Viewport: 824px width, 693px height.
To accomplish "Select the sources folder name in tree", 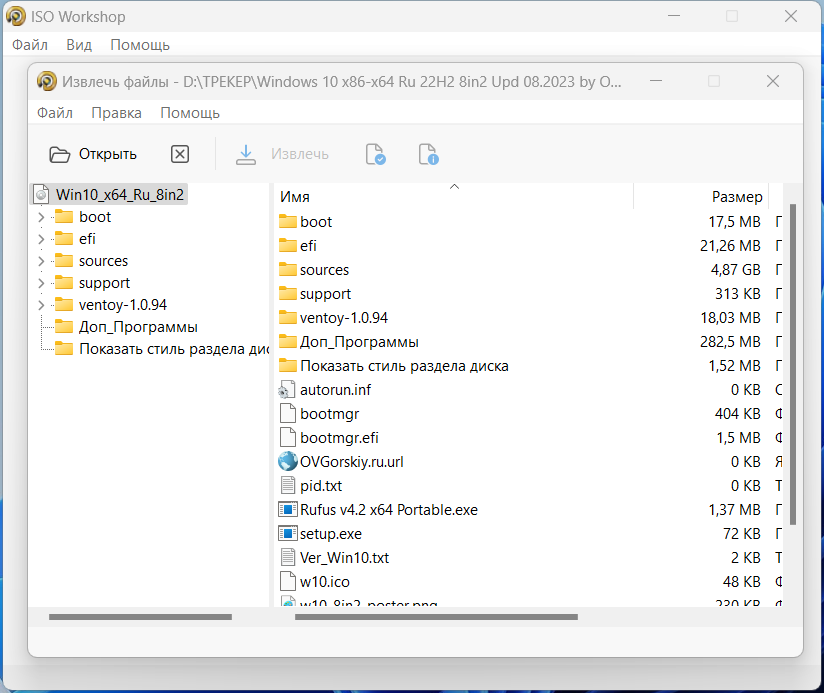I will (104, 261).
